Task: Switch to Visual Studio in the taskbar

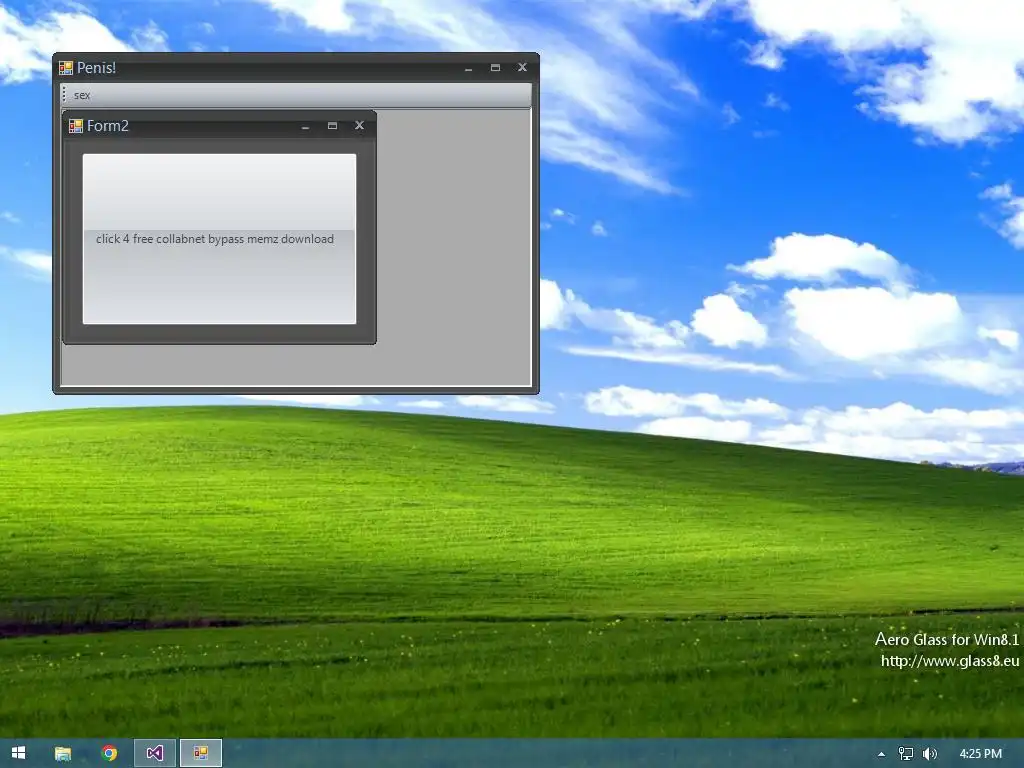Action: click(155, 753)
